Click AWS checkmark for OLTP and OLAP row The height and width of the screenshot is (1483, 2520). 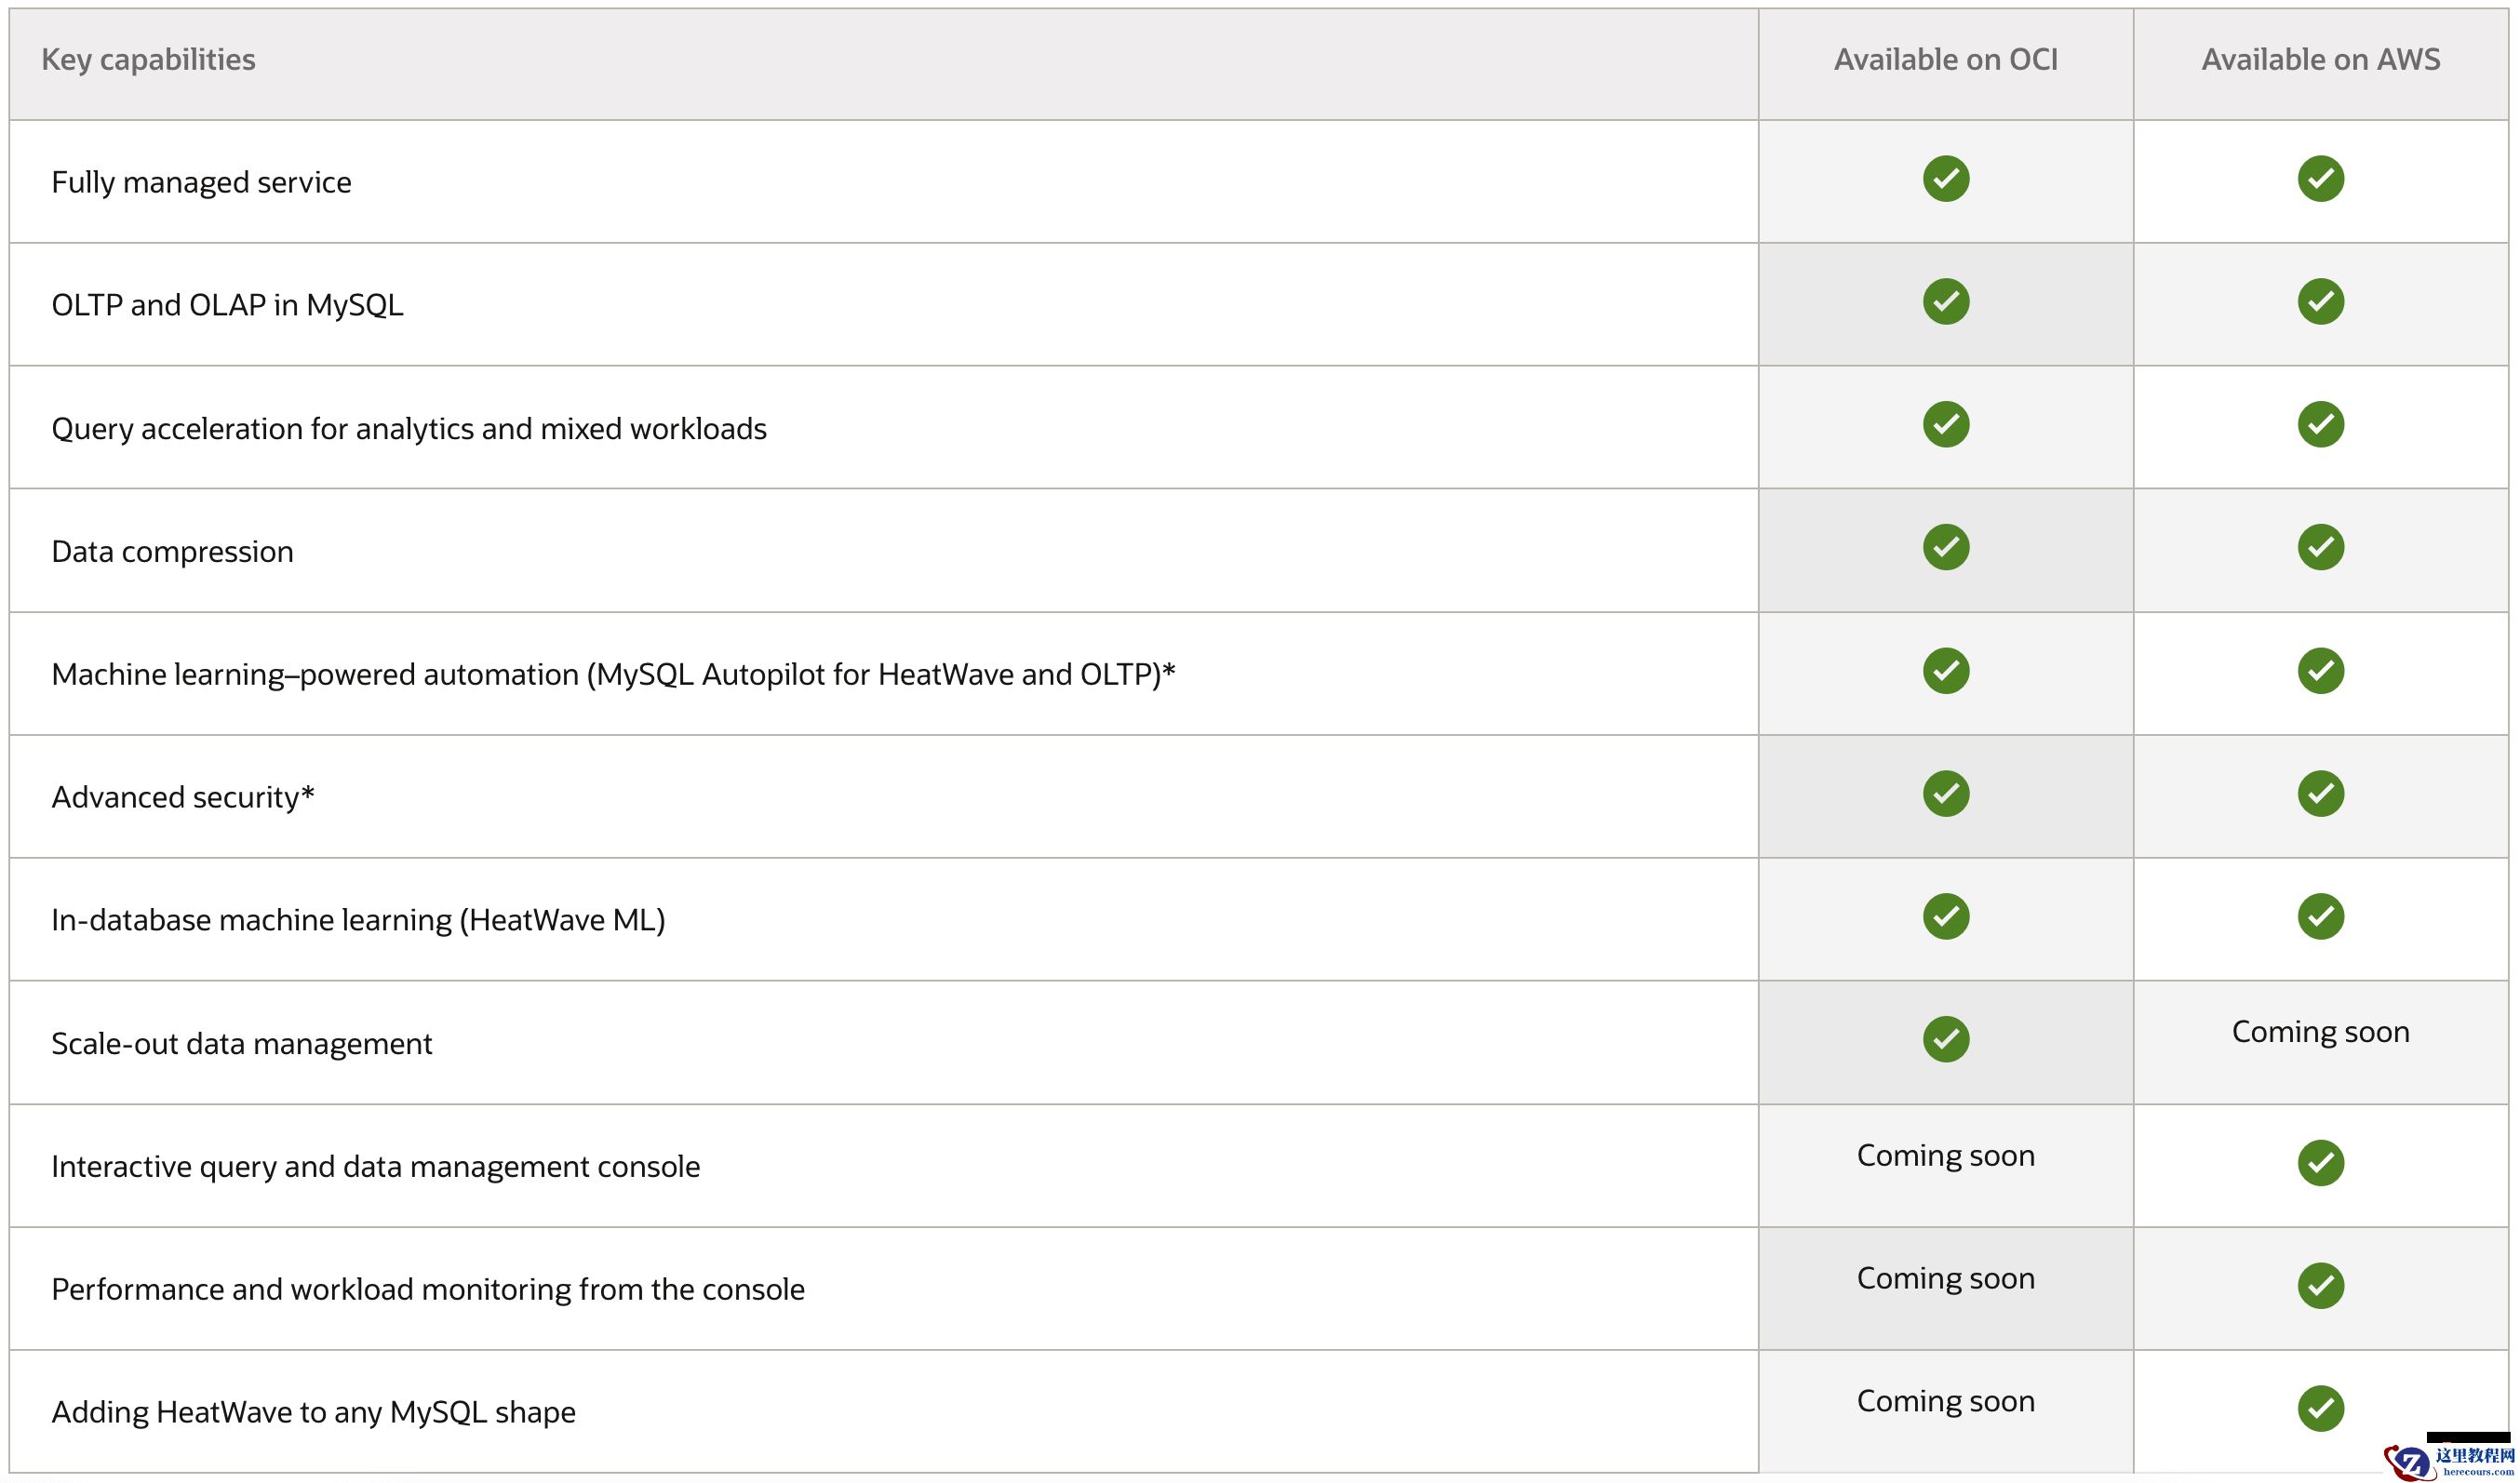[2320, 301]
